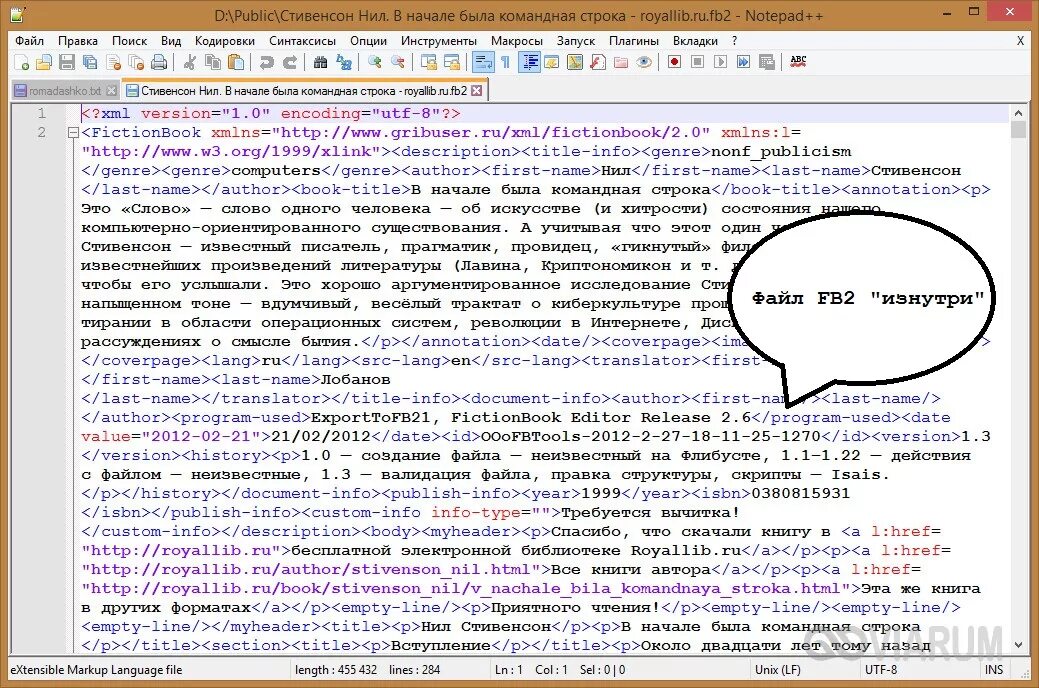Screen dimensions: 1039x688
Task: Click line number 1 in the margin
Action: coord(42,113)
